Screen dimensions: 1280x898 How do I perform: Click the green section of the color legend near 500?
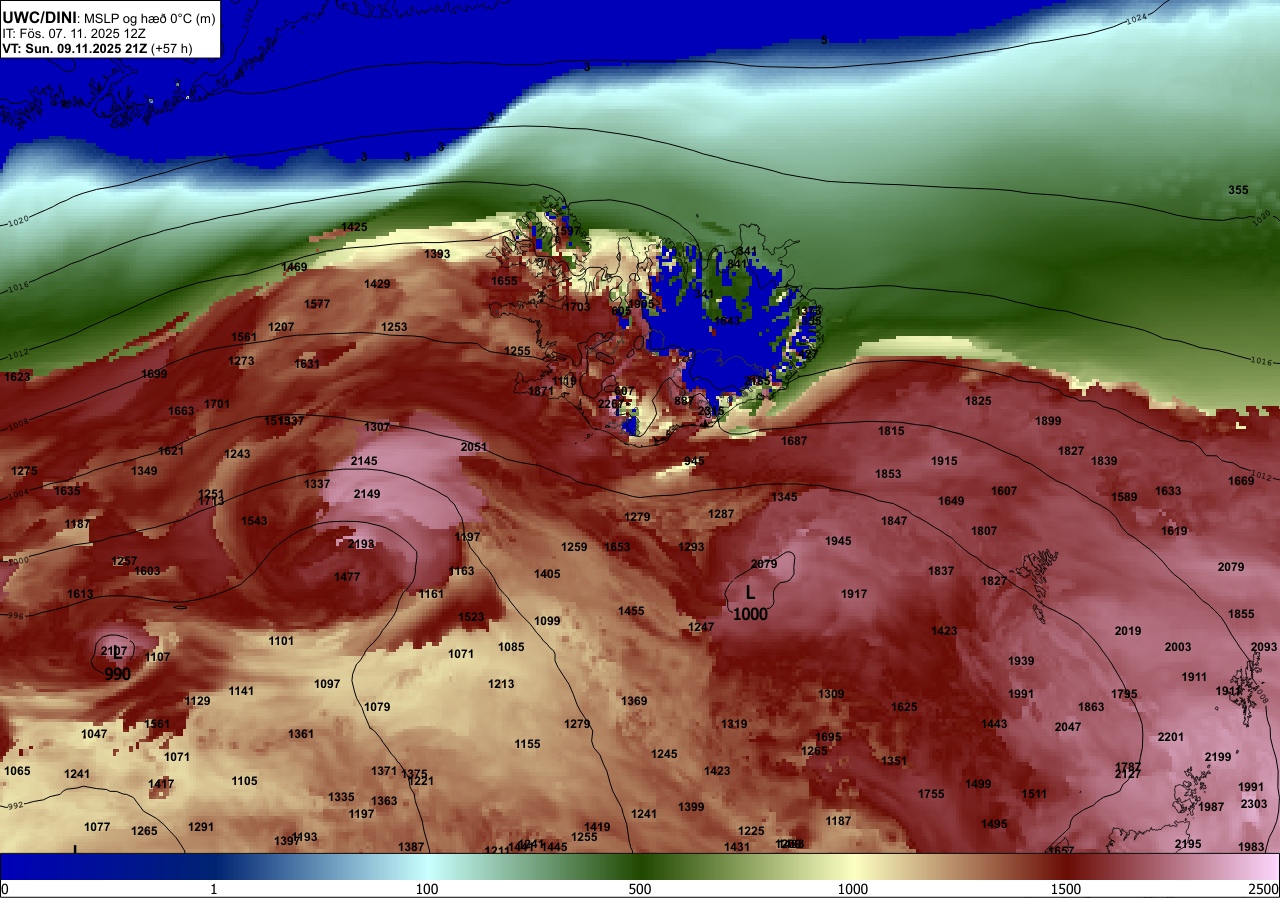click(640, 866)
